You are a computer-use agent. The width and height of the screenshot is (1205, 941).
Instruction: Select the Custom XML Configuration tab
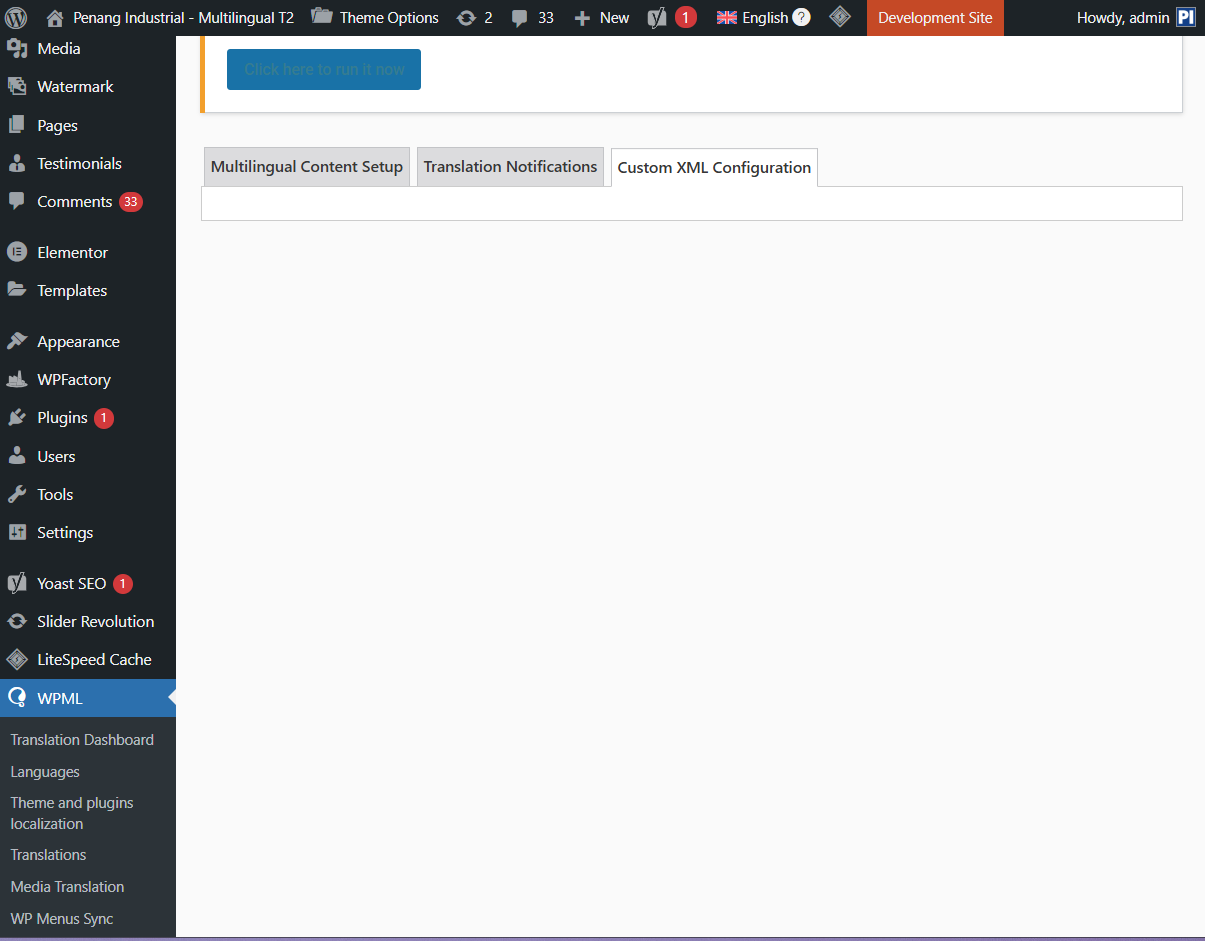coord(714,167)
